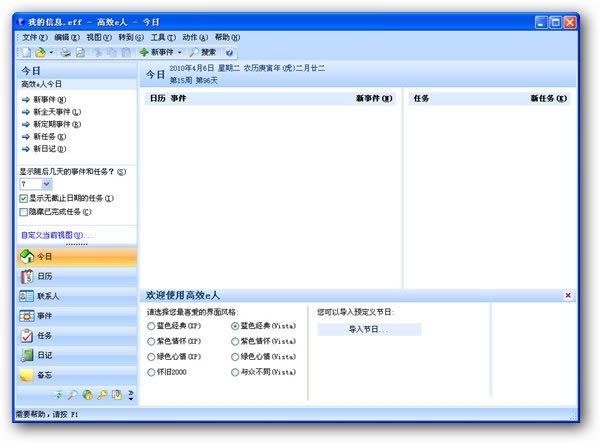This screenshot has height=443, width=600.
Task: Click the navigation pane splitter dots handle
Action: click(77, 244)
